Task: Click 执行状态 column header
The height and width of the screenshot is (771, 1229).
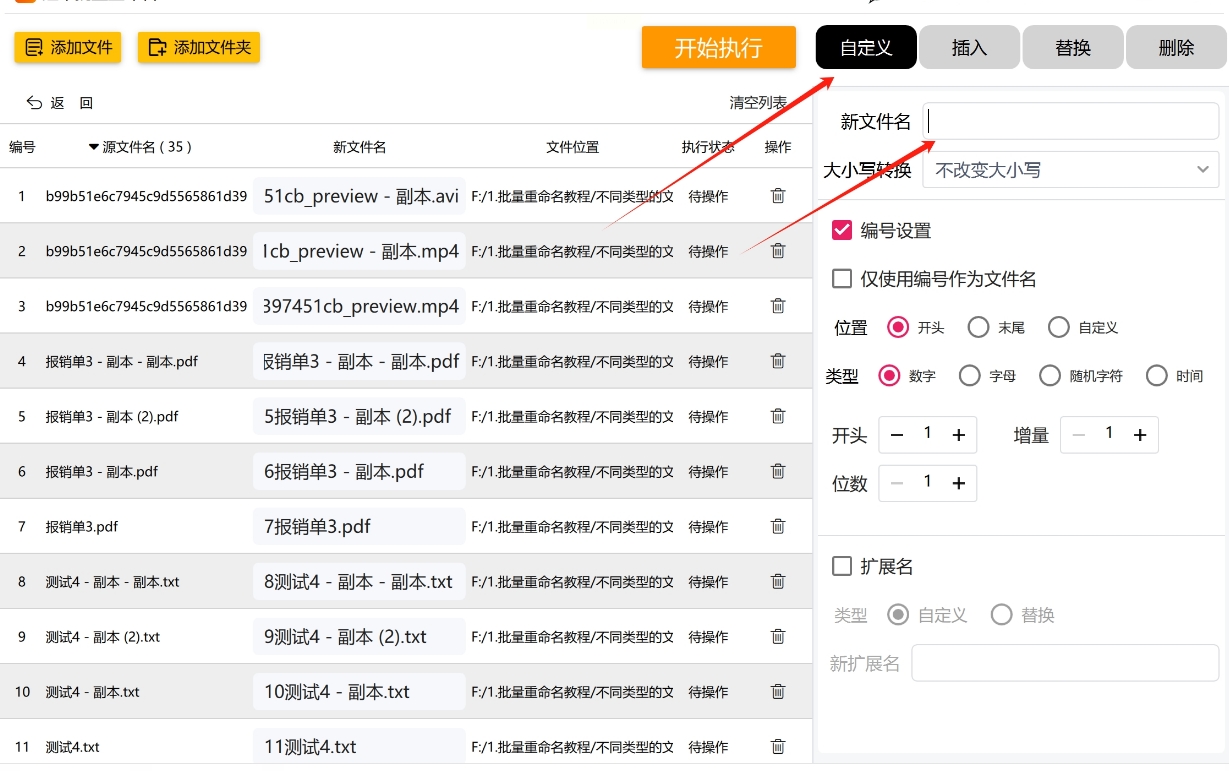Action: click(708, 147)
